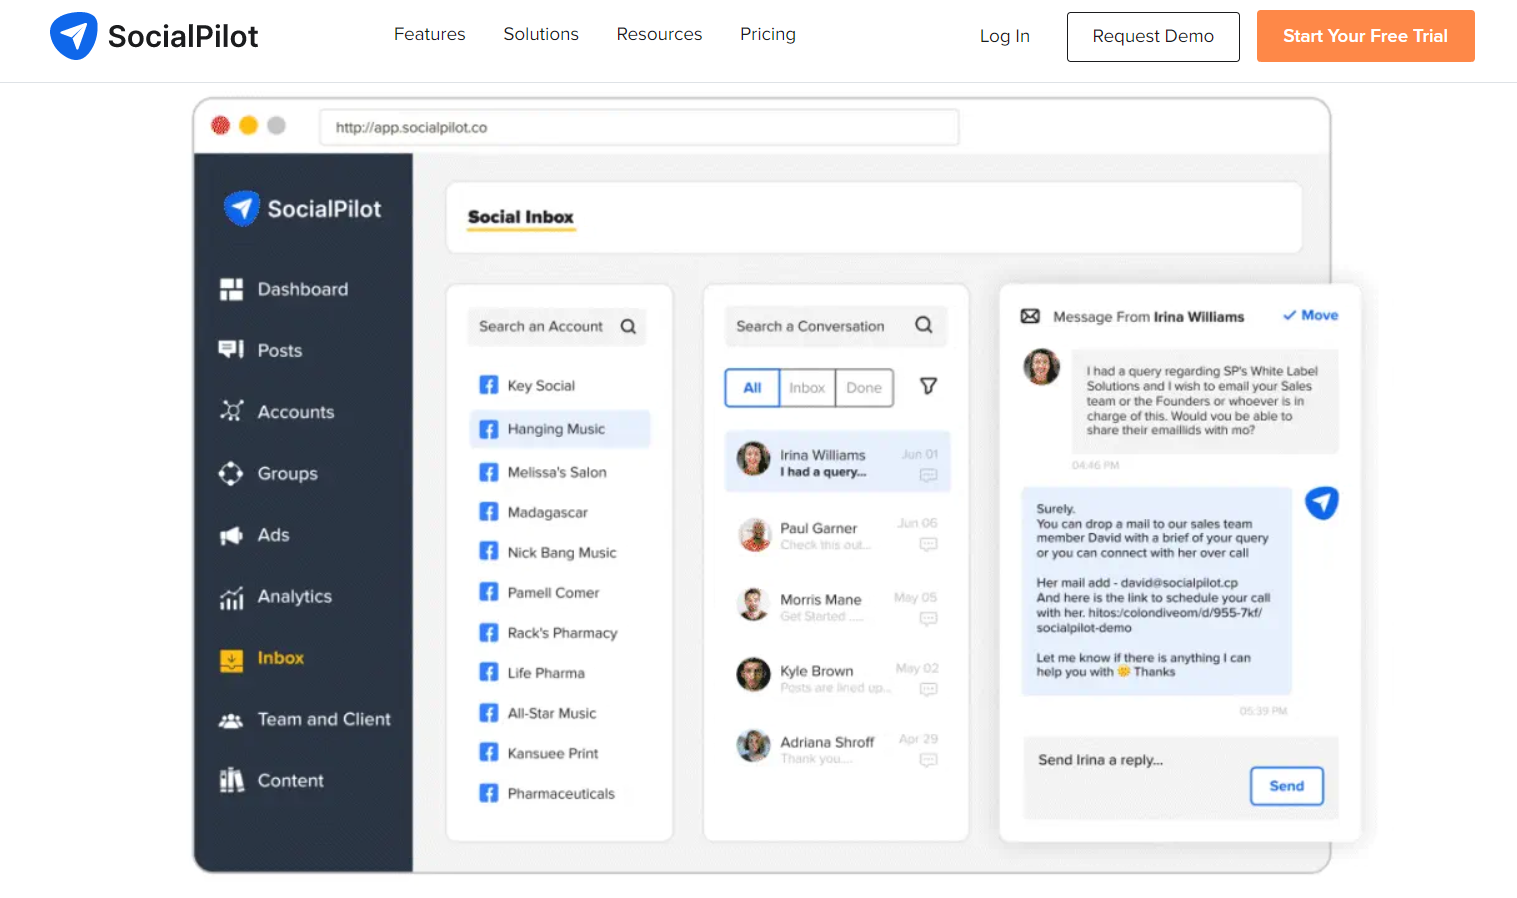Viewport: 1517px width, 898px height.
Task: Click the app.socialpilot.co address bar
Action: click(639, 127)
